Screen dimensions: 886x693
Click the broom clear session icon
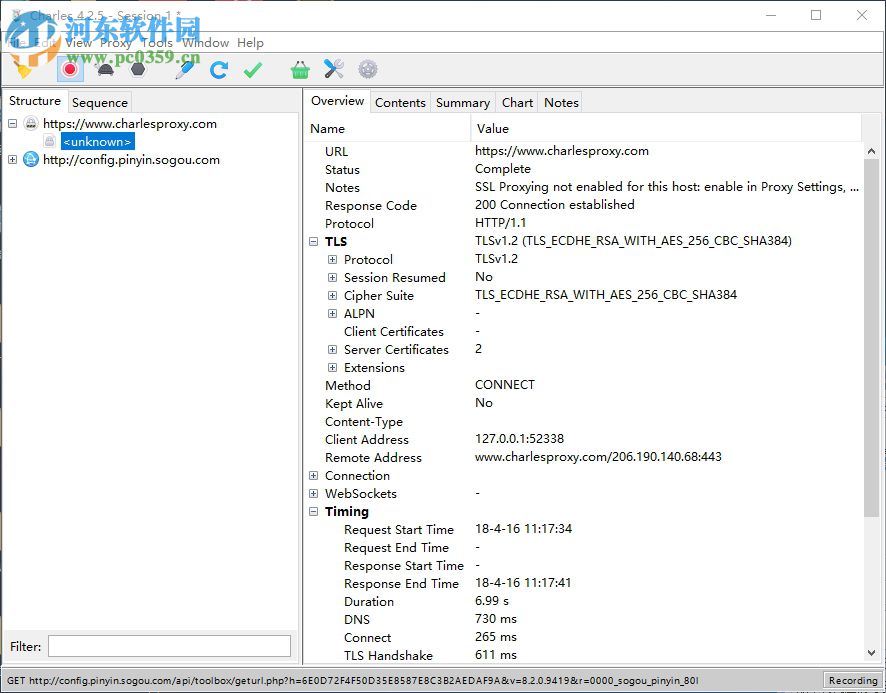click(24, 69)
